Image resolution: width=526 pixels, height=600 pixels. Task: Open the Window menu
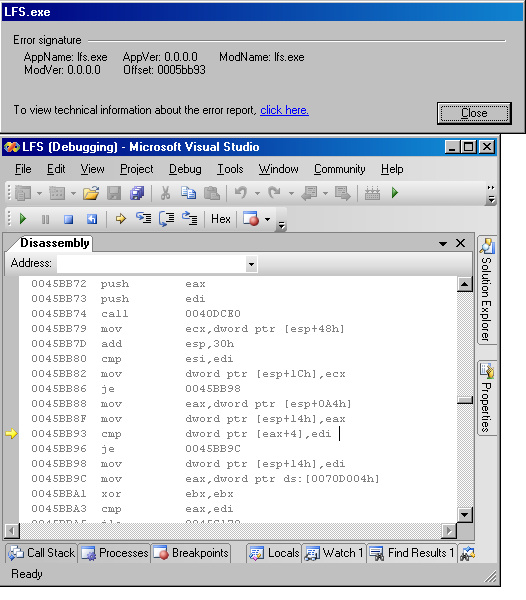click(x=278, y=169)
